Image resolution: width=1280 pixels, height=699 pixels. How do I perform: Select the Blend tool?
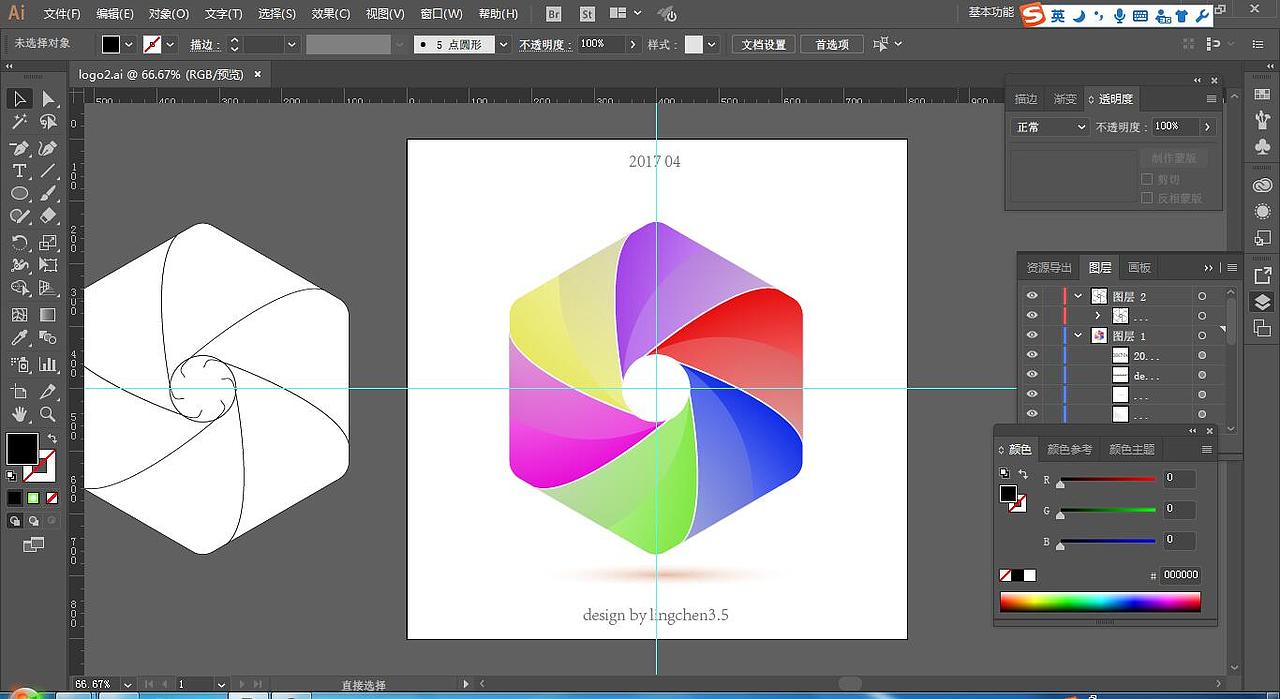(48, 338)
